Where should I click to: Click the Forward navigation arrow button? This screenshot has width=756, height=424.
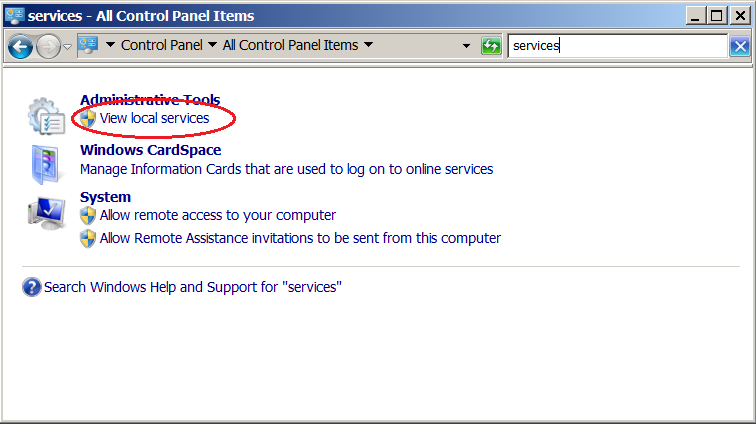click(x=47, y=46)
